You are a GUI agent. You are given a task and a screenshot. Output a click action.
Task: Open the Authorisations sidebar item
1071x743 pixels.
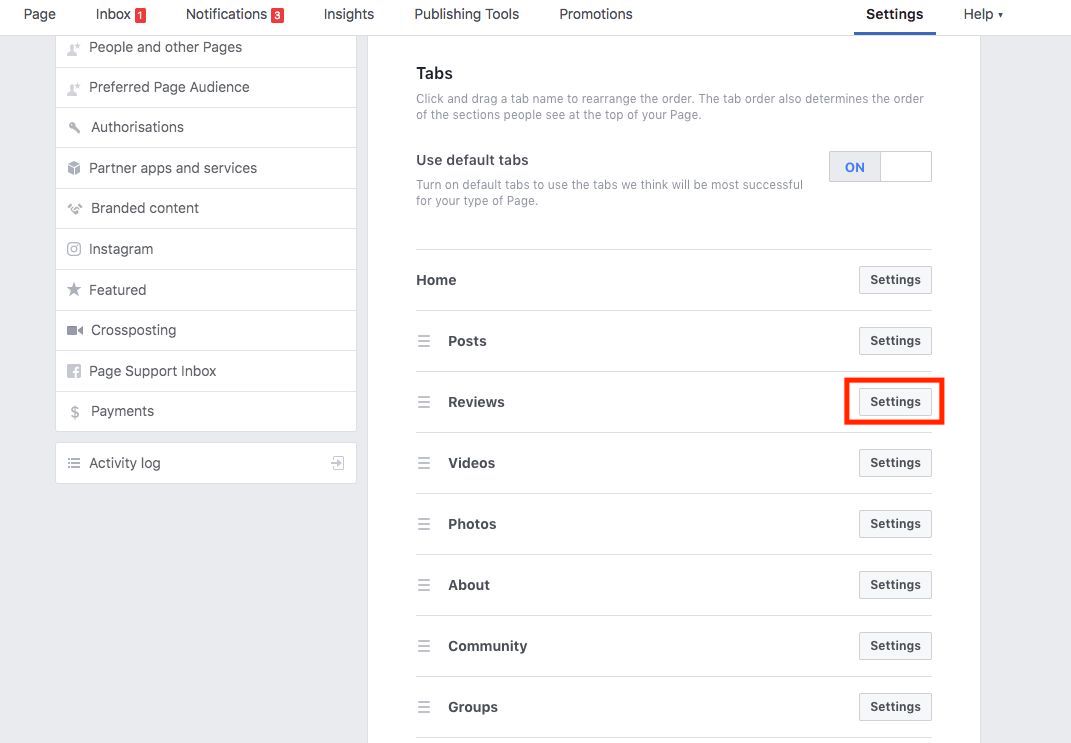(x=206, y=128)
